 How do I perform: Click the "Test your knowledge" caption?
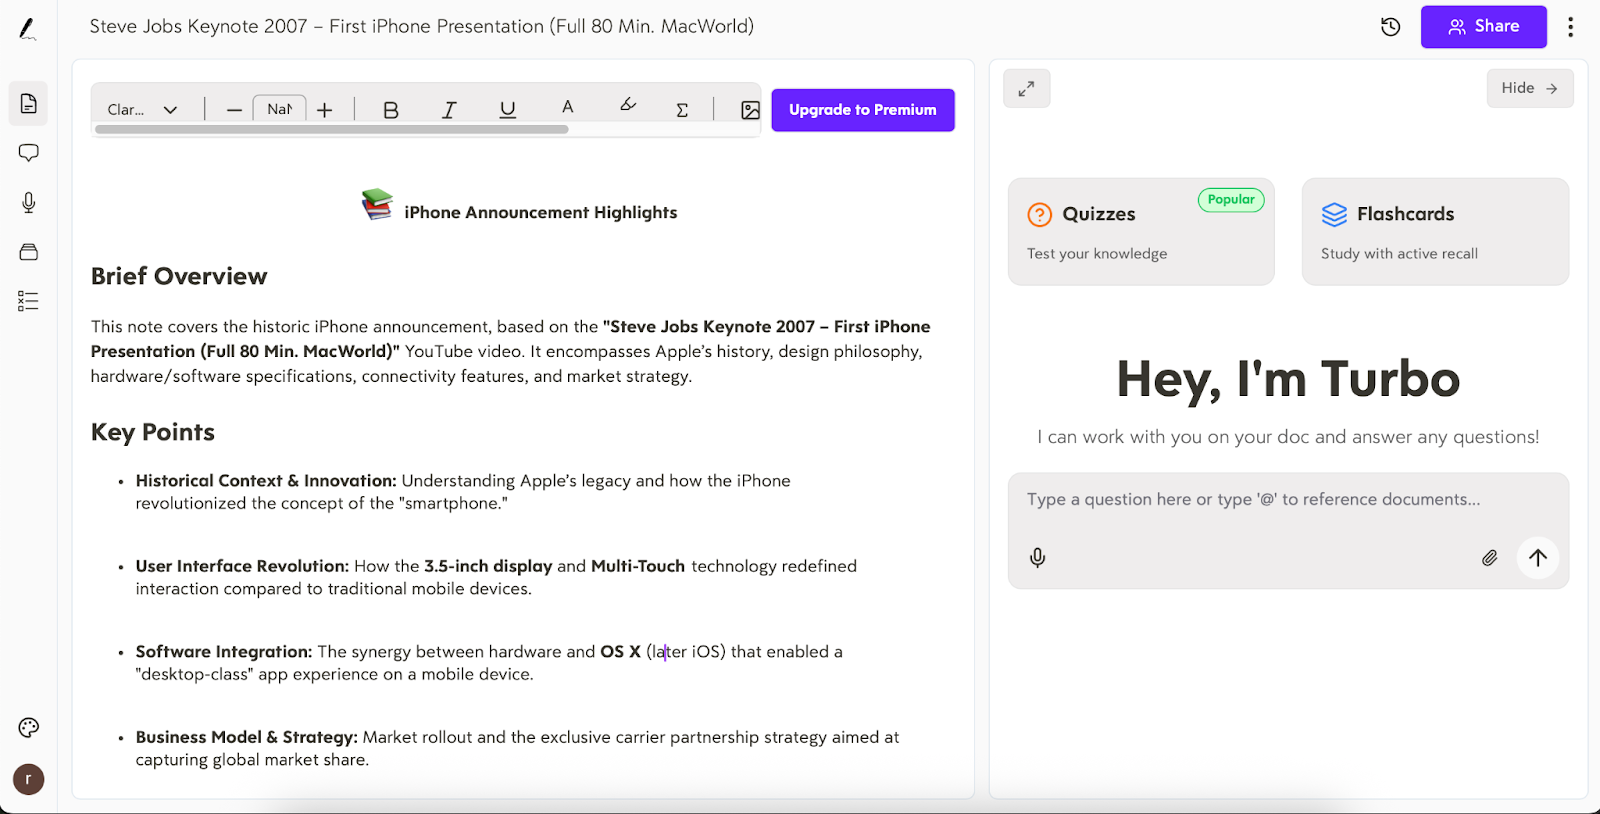coord(1097,254)
